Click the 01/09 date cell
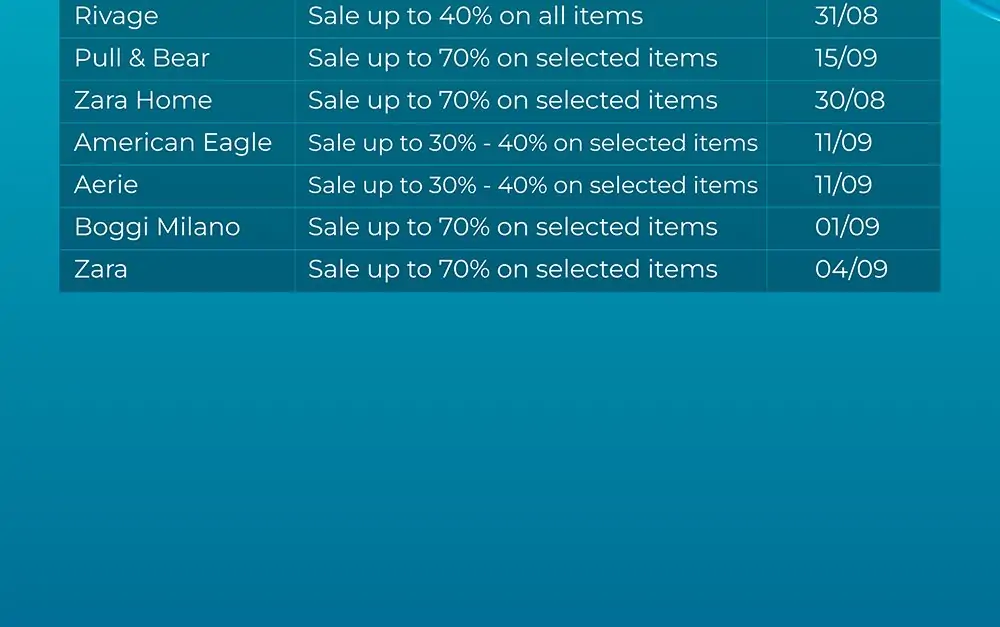 point(853,227)
